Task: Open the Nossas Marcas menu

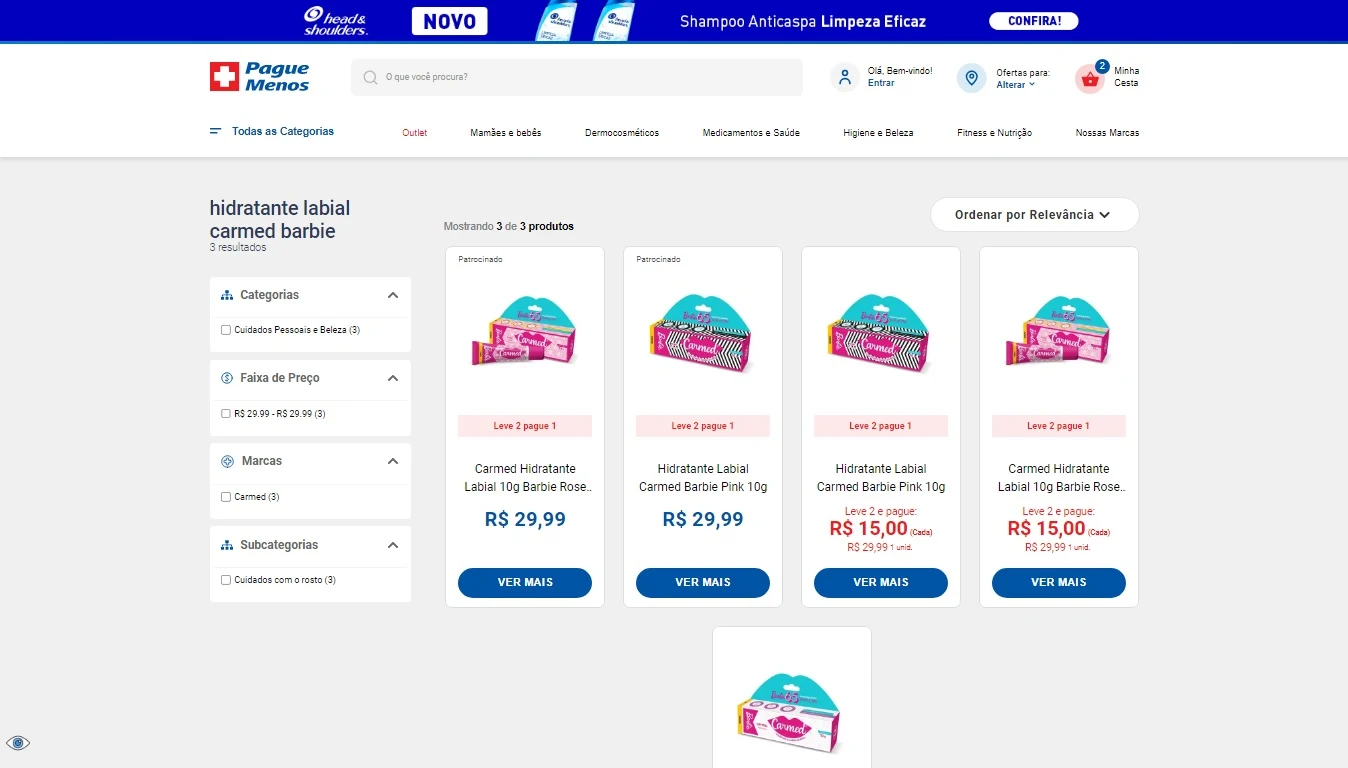Action: 1107,133
